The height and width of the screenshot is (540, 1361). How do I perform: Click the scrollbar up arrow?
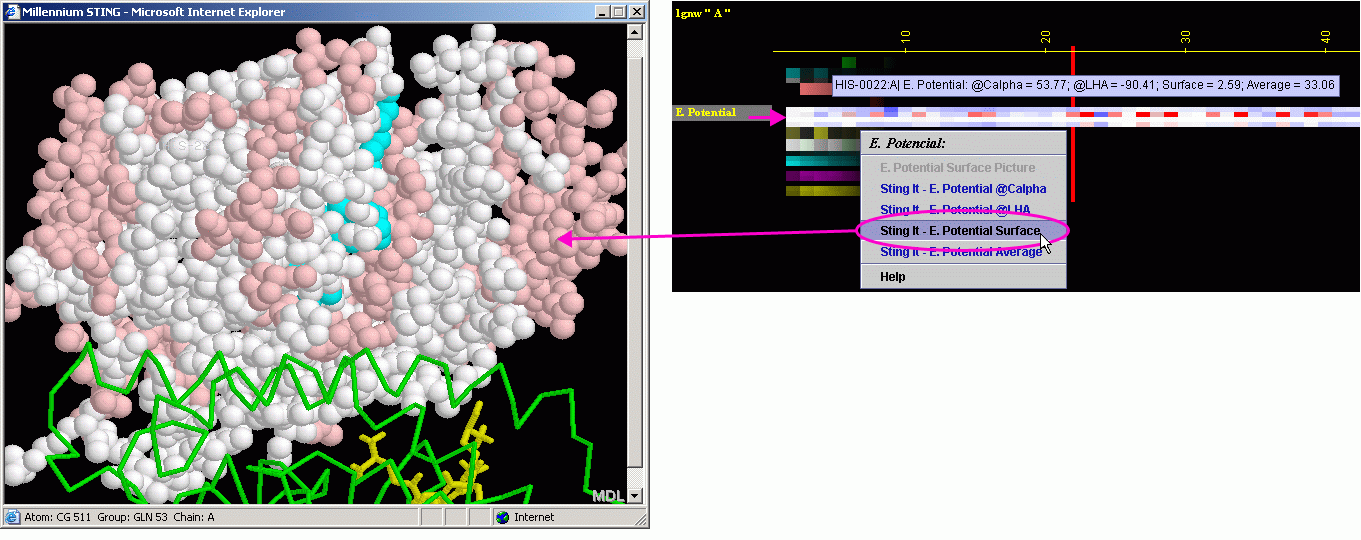click(x=634, y=31)
